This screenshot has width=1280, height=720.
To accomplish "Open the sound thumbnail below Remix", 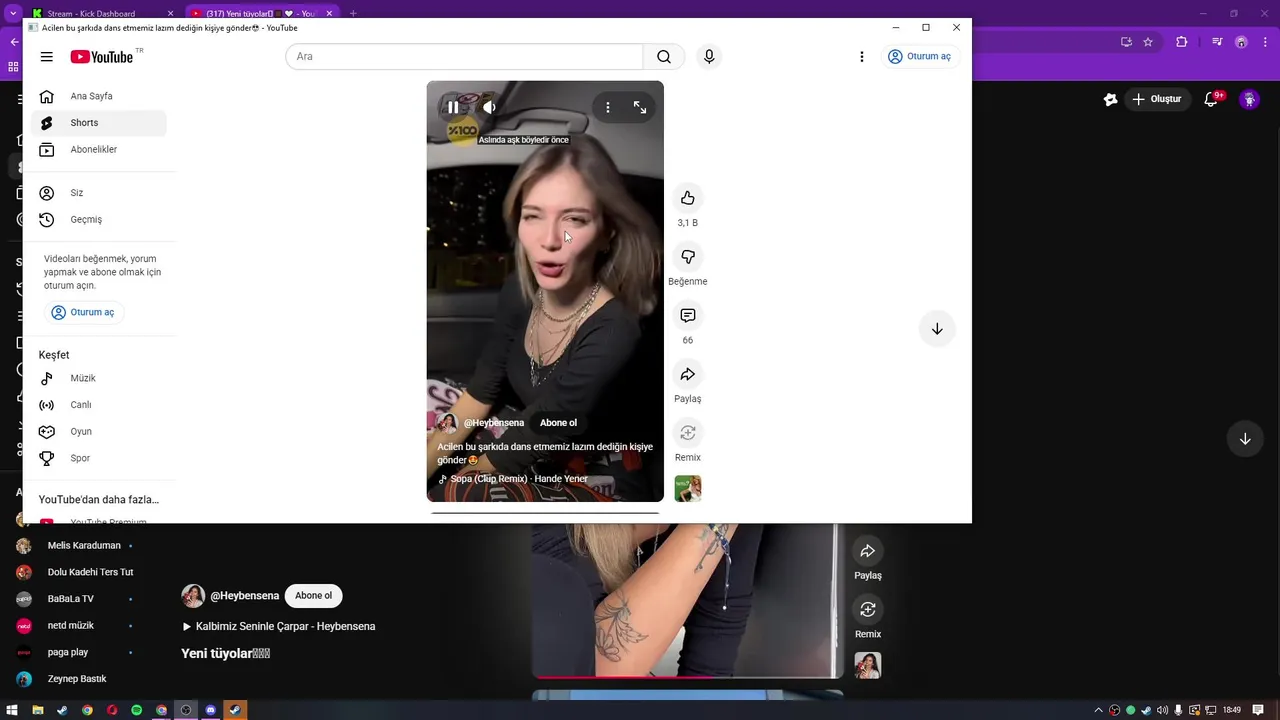I will pos(688,488).
